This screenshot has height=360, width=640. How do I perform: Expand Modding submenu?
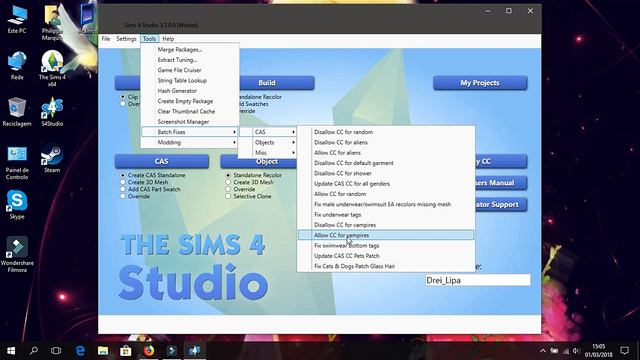click(190, 142)
